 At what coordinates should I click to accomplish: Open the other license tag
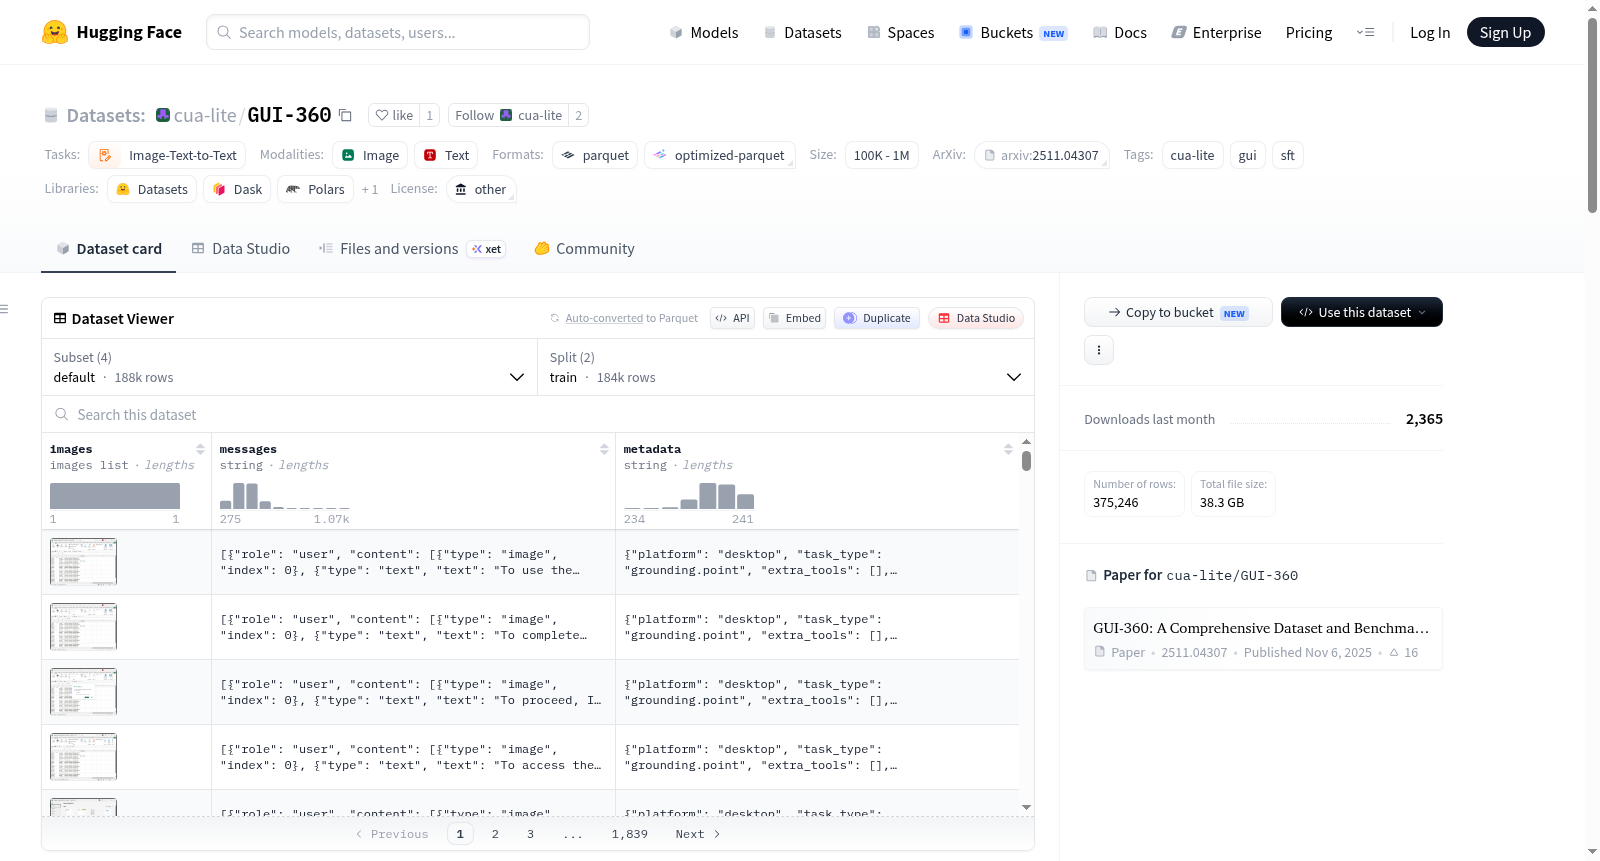[480, 189]
